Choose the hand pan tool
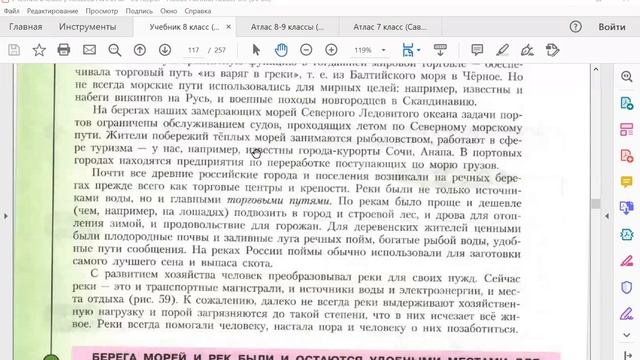Image resolution: width=640 pixels, height=360 pixels. 281,50
